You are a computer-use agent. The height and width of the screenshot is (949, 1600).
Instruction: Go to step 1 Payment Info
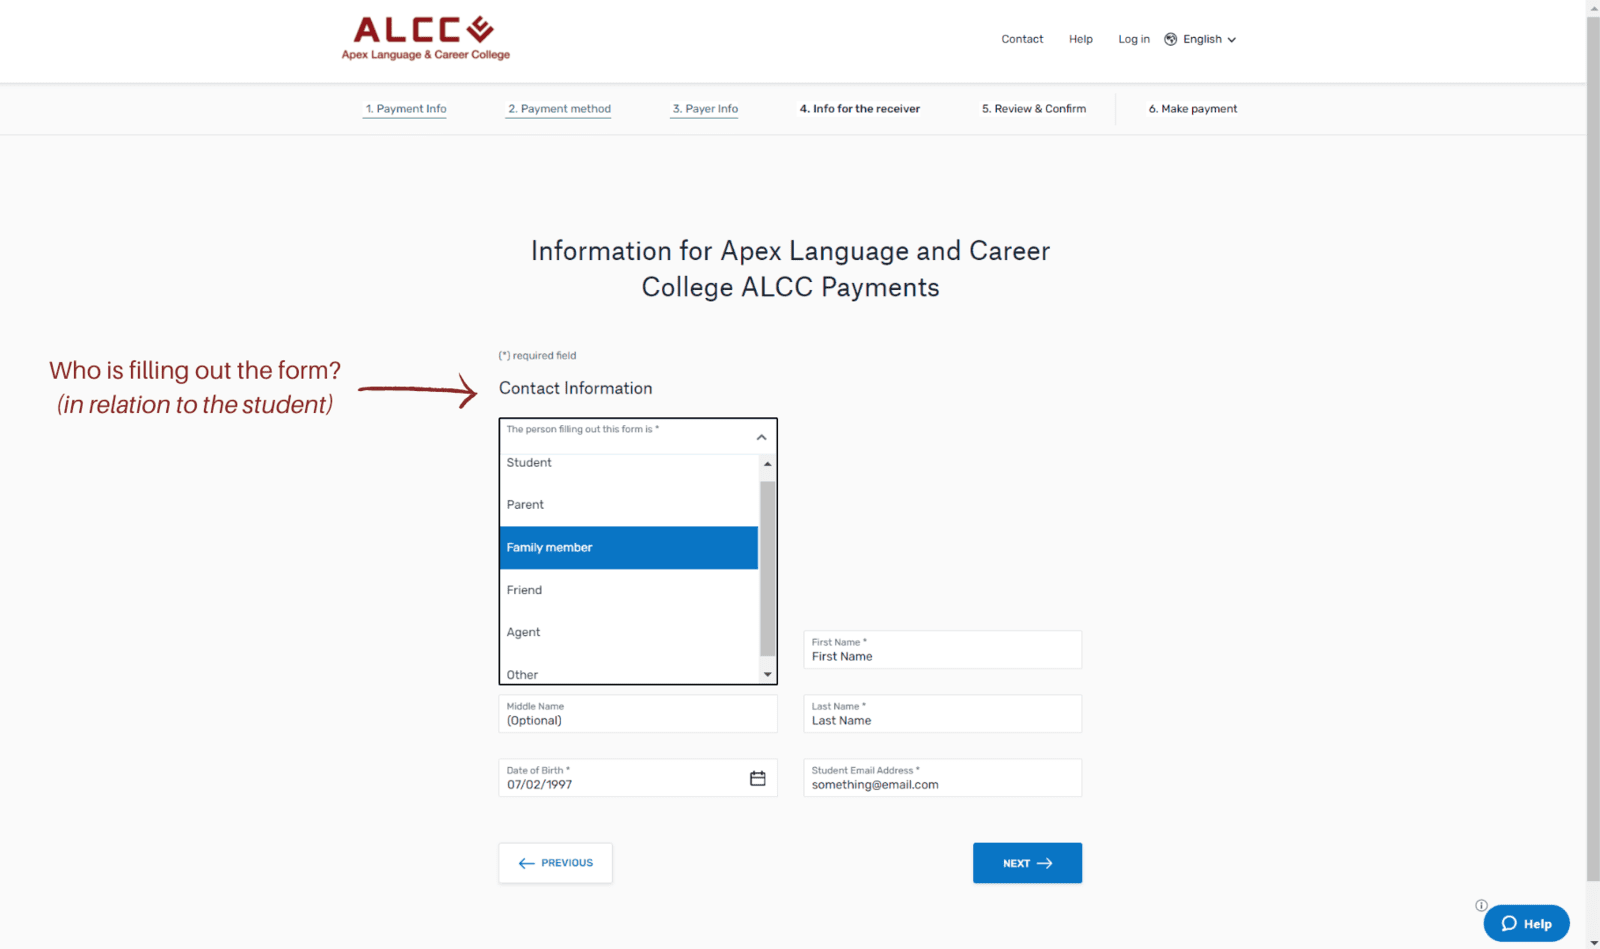406,109
